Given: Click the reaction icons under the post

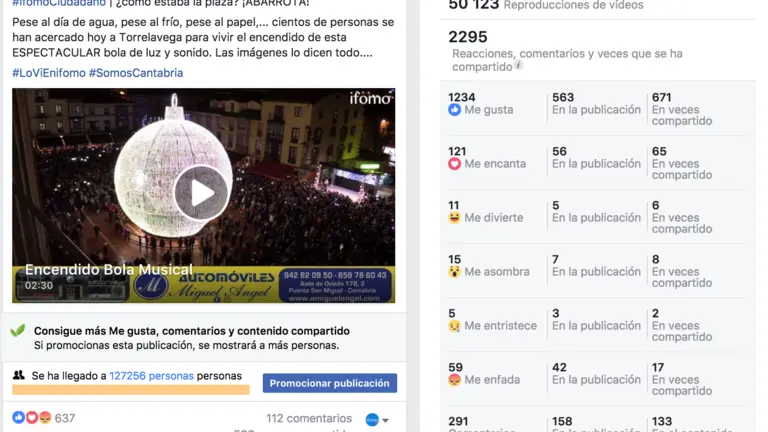Looking at the screenshot, I should pyautogui.click(x=32, y=418).
